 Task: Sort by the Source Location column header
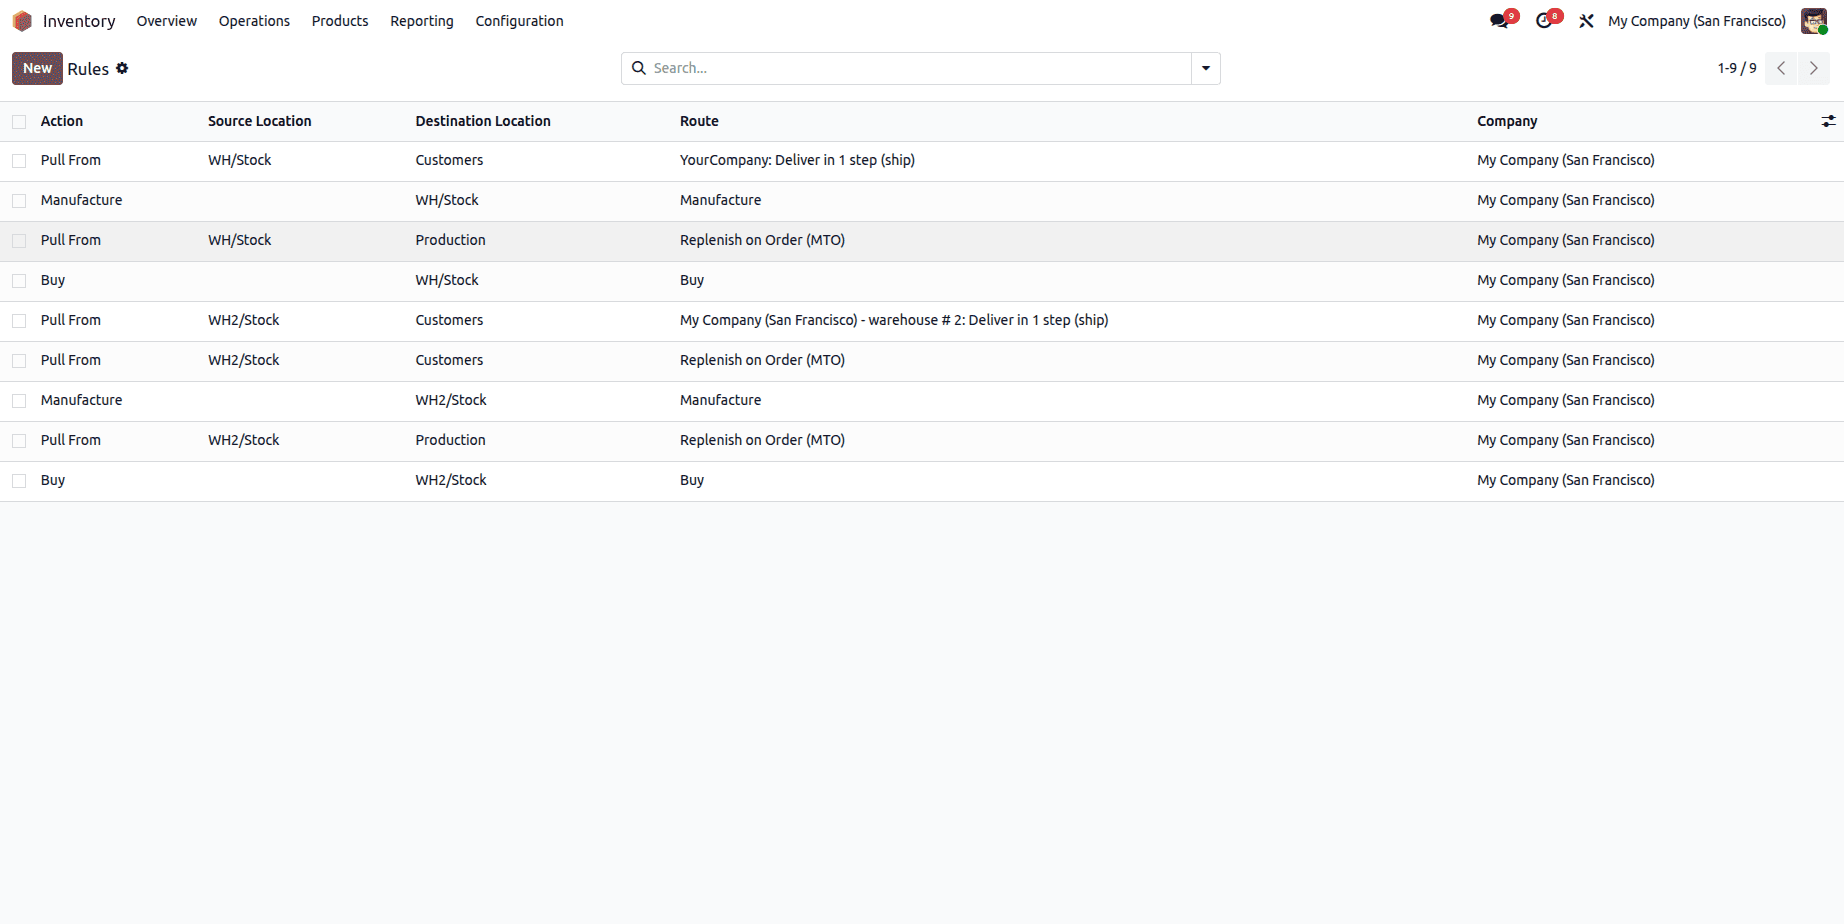(260, 121)
